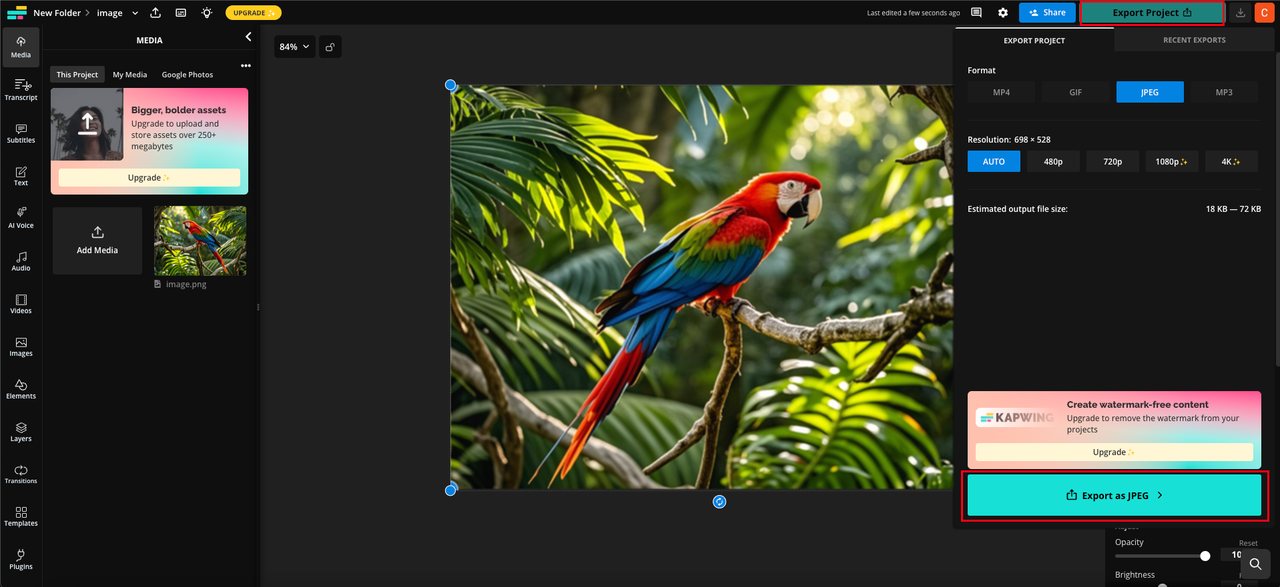
Task: Select 480p resolution
Action: pyautogui.click(x=1053, y=161)
